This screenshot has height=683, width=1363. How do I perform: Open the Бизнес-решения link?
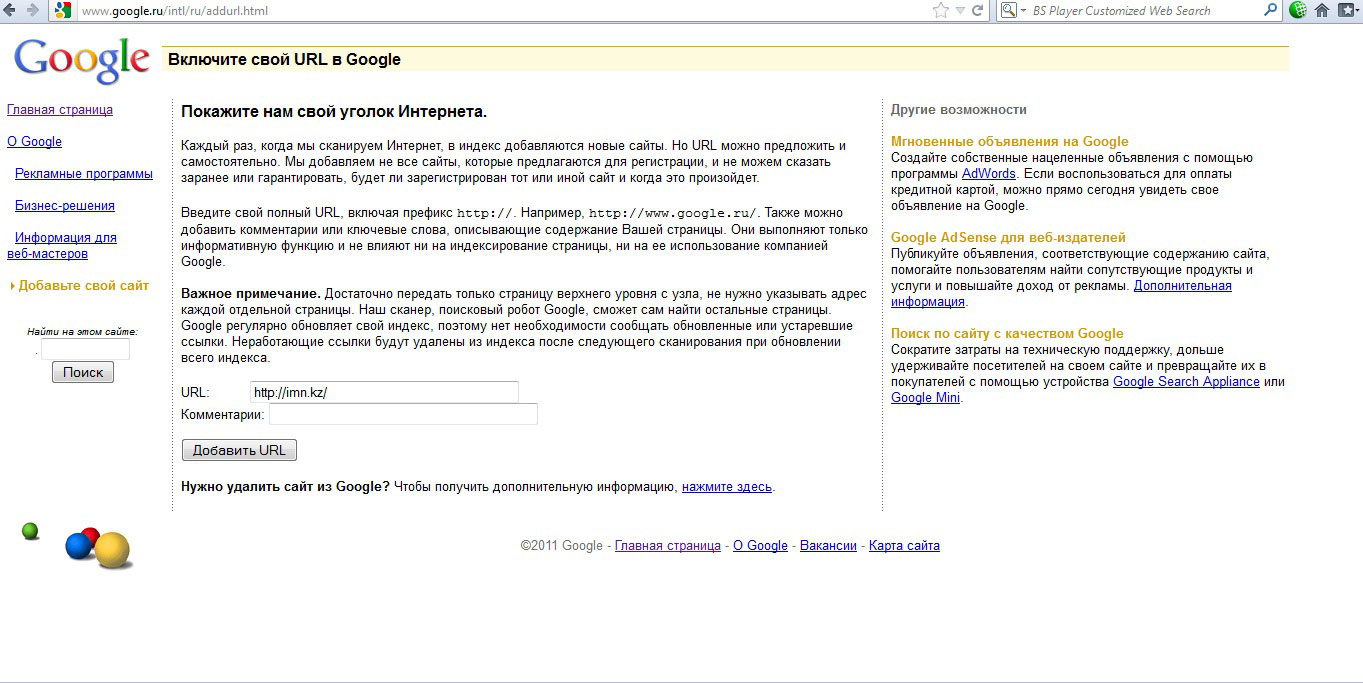coord(65,206)
